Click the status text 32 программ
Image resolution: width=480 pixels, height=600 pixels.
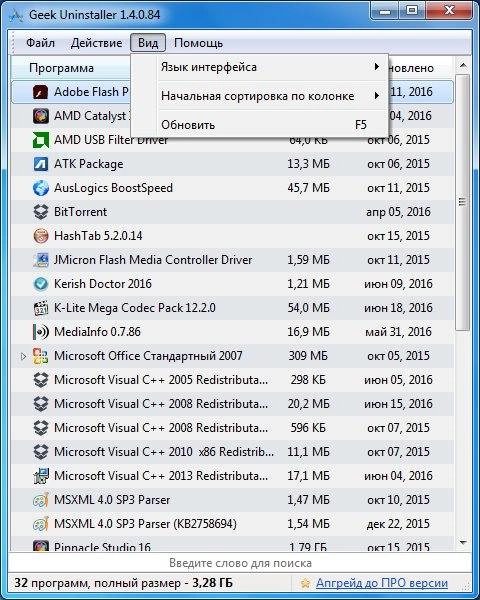pos(50,583)
